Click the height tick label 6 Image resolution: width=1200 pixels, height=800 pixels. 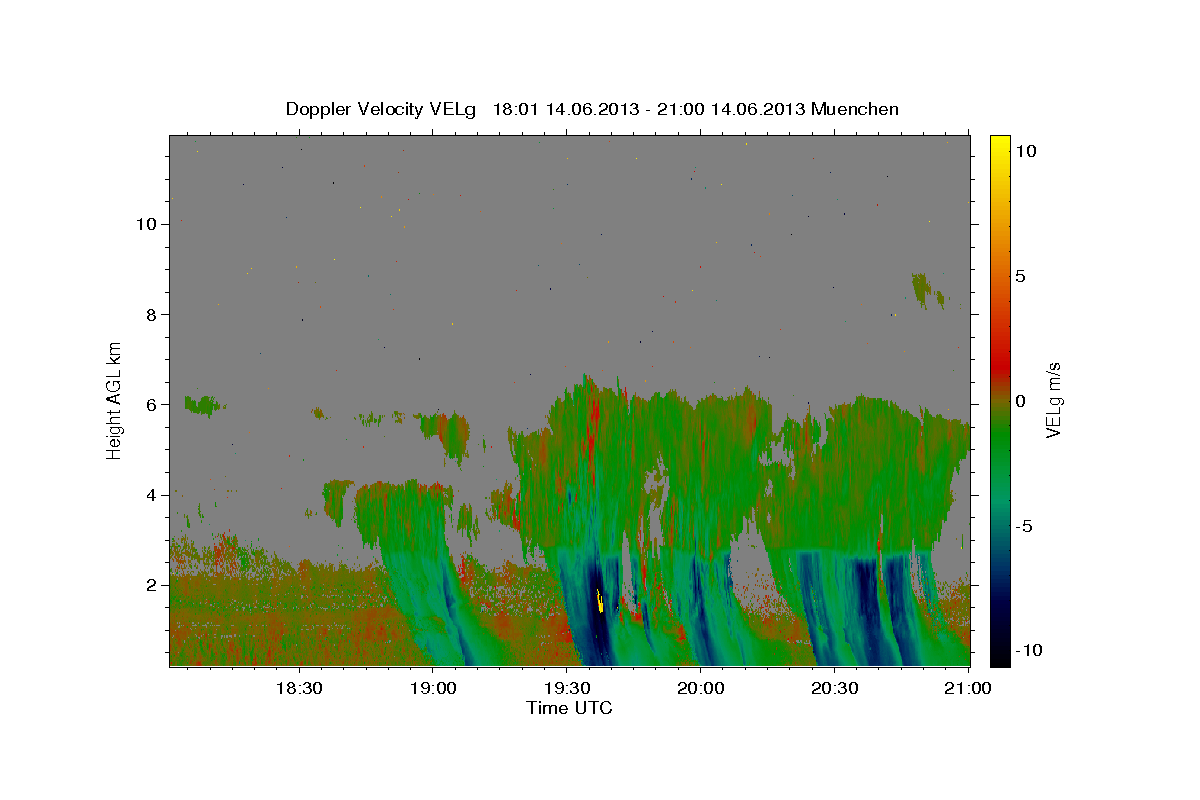(153, 405)
